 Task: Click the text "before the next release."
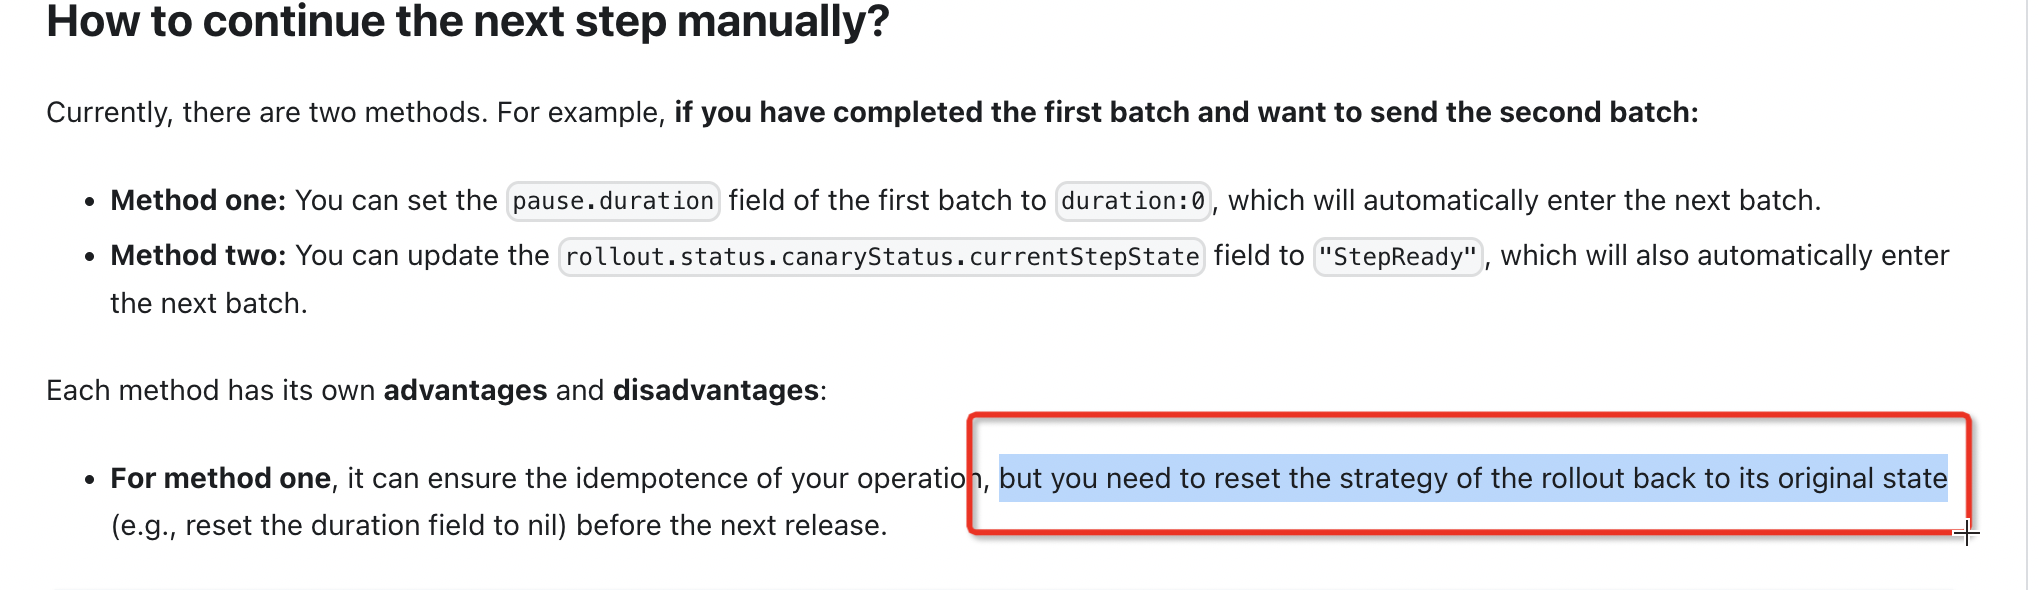pos(731,525)
